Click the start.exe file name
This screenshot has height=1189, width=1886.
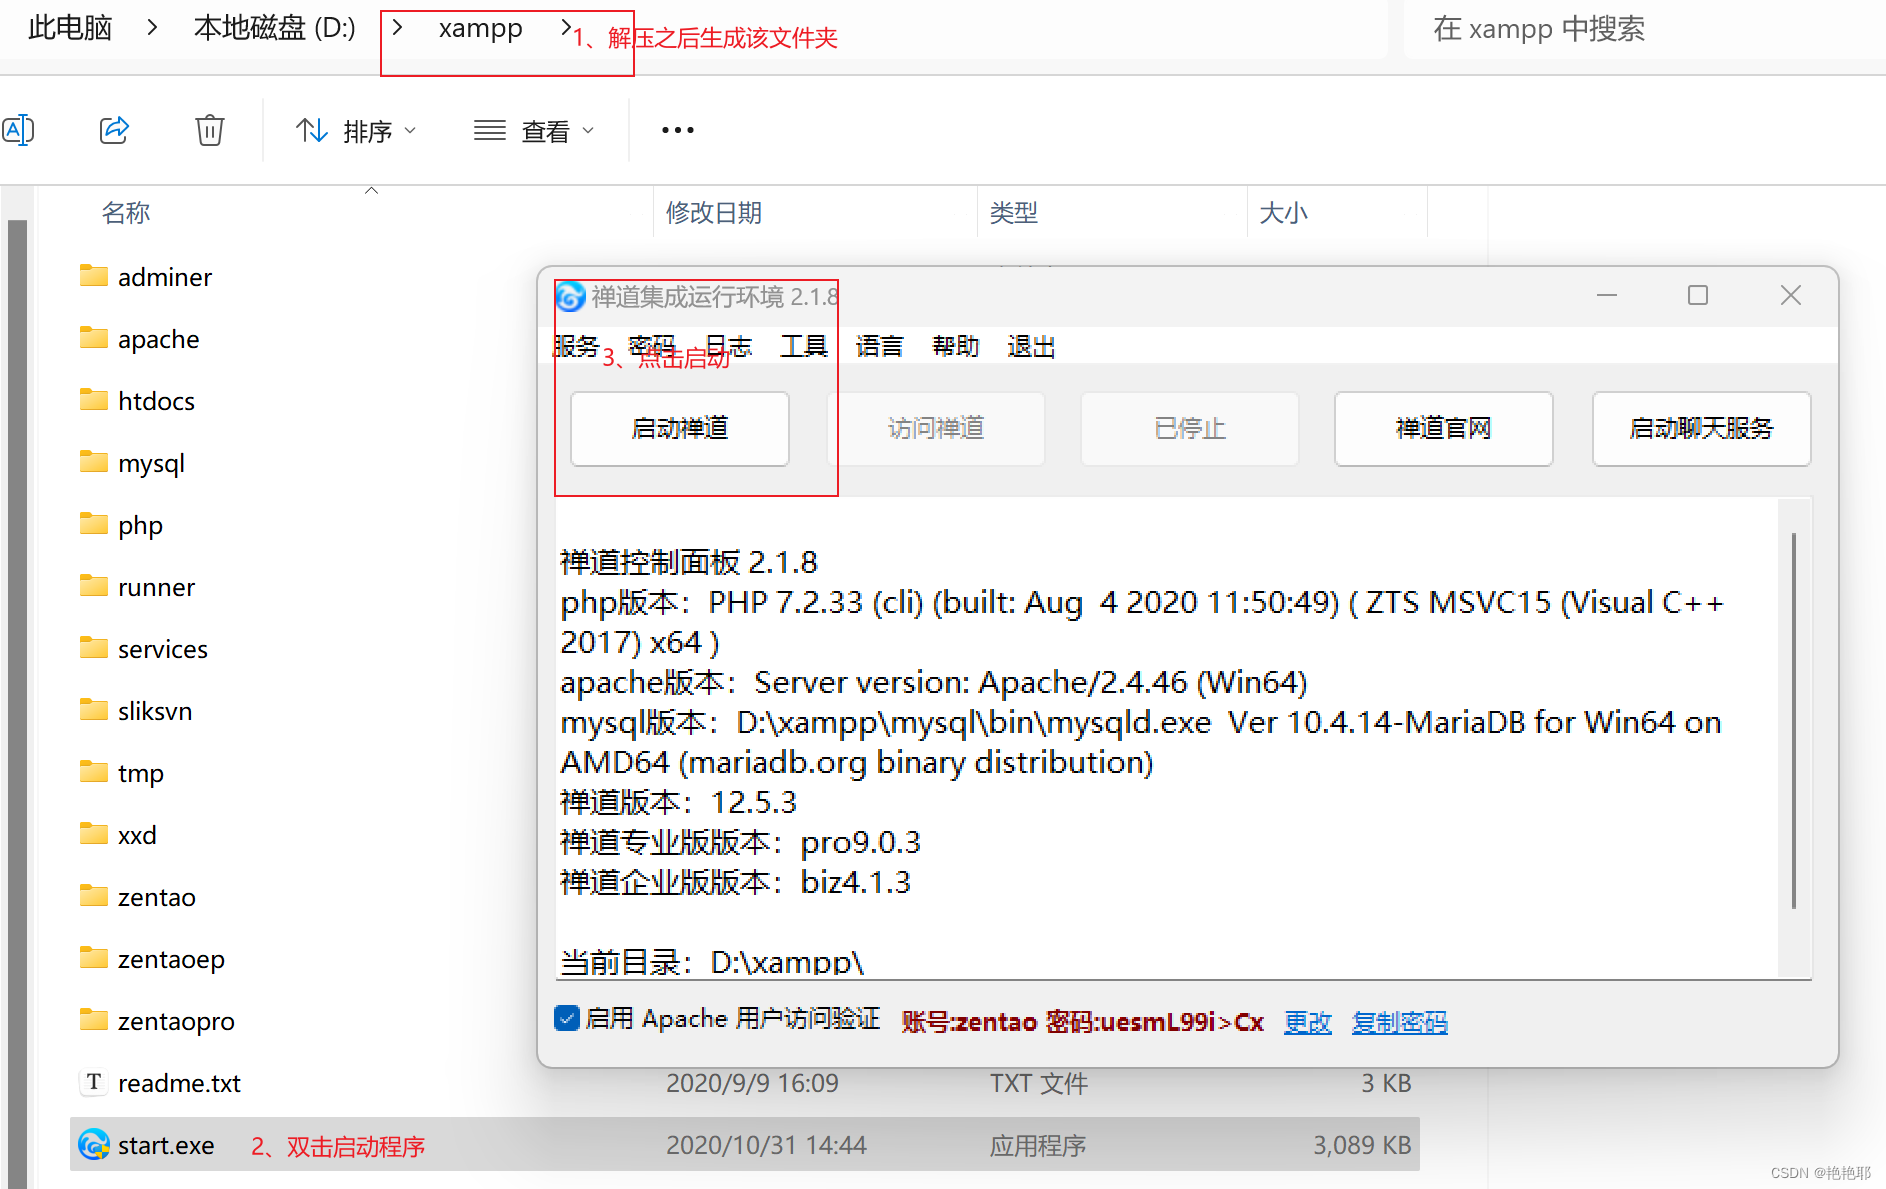coord(166,1145)
